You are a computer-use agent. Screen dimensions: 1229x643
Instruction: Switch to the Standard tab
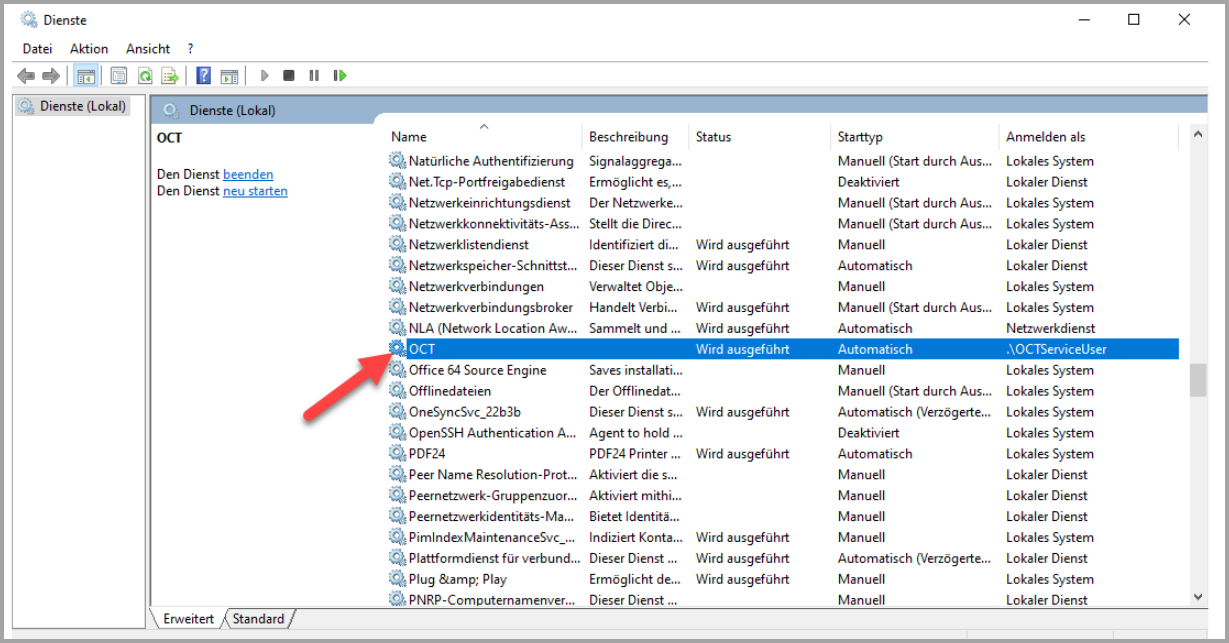click(258, 619)
